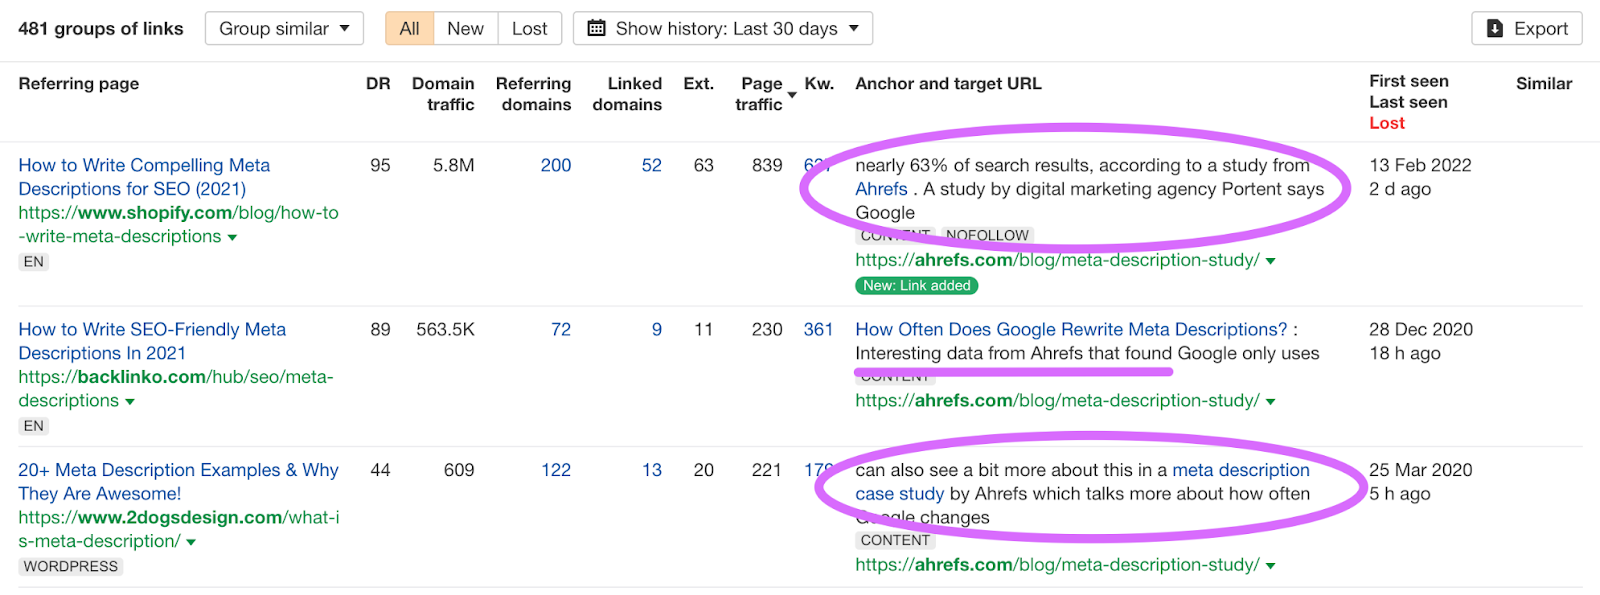
Task: Click the 5.8M domain traffic value
Action: click(454, 165)
